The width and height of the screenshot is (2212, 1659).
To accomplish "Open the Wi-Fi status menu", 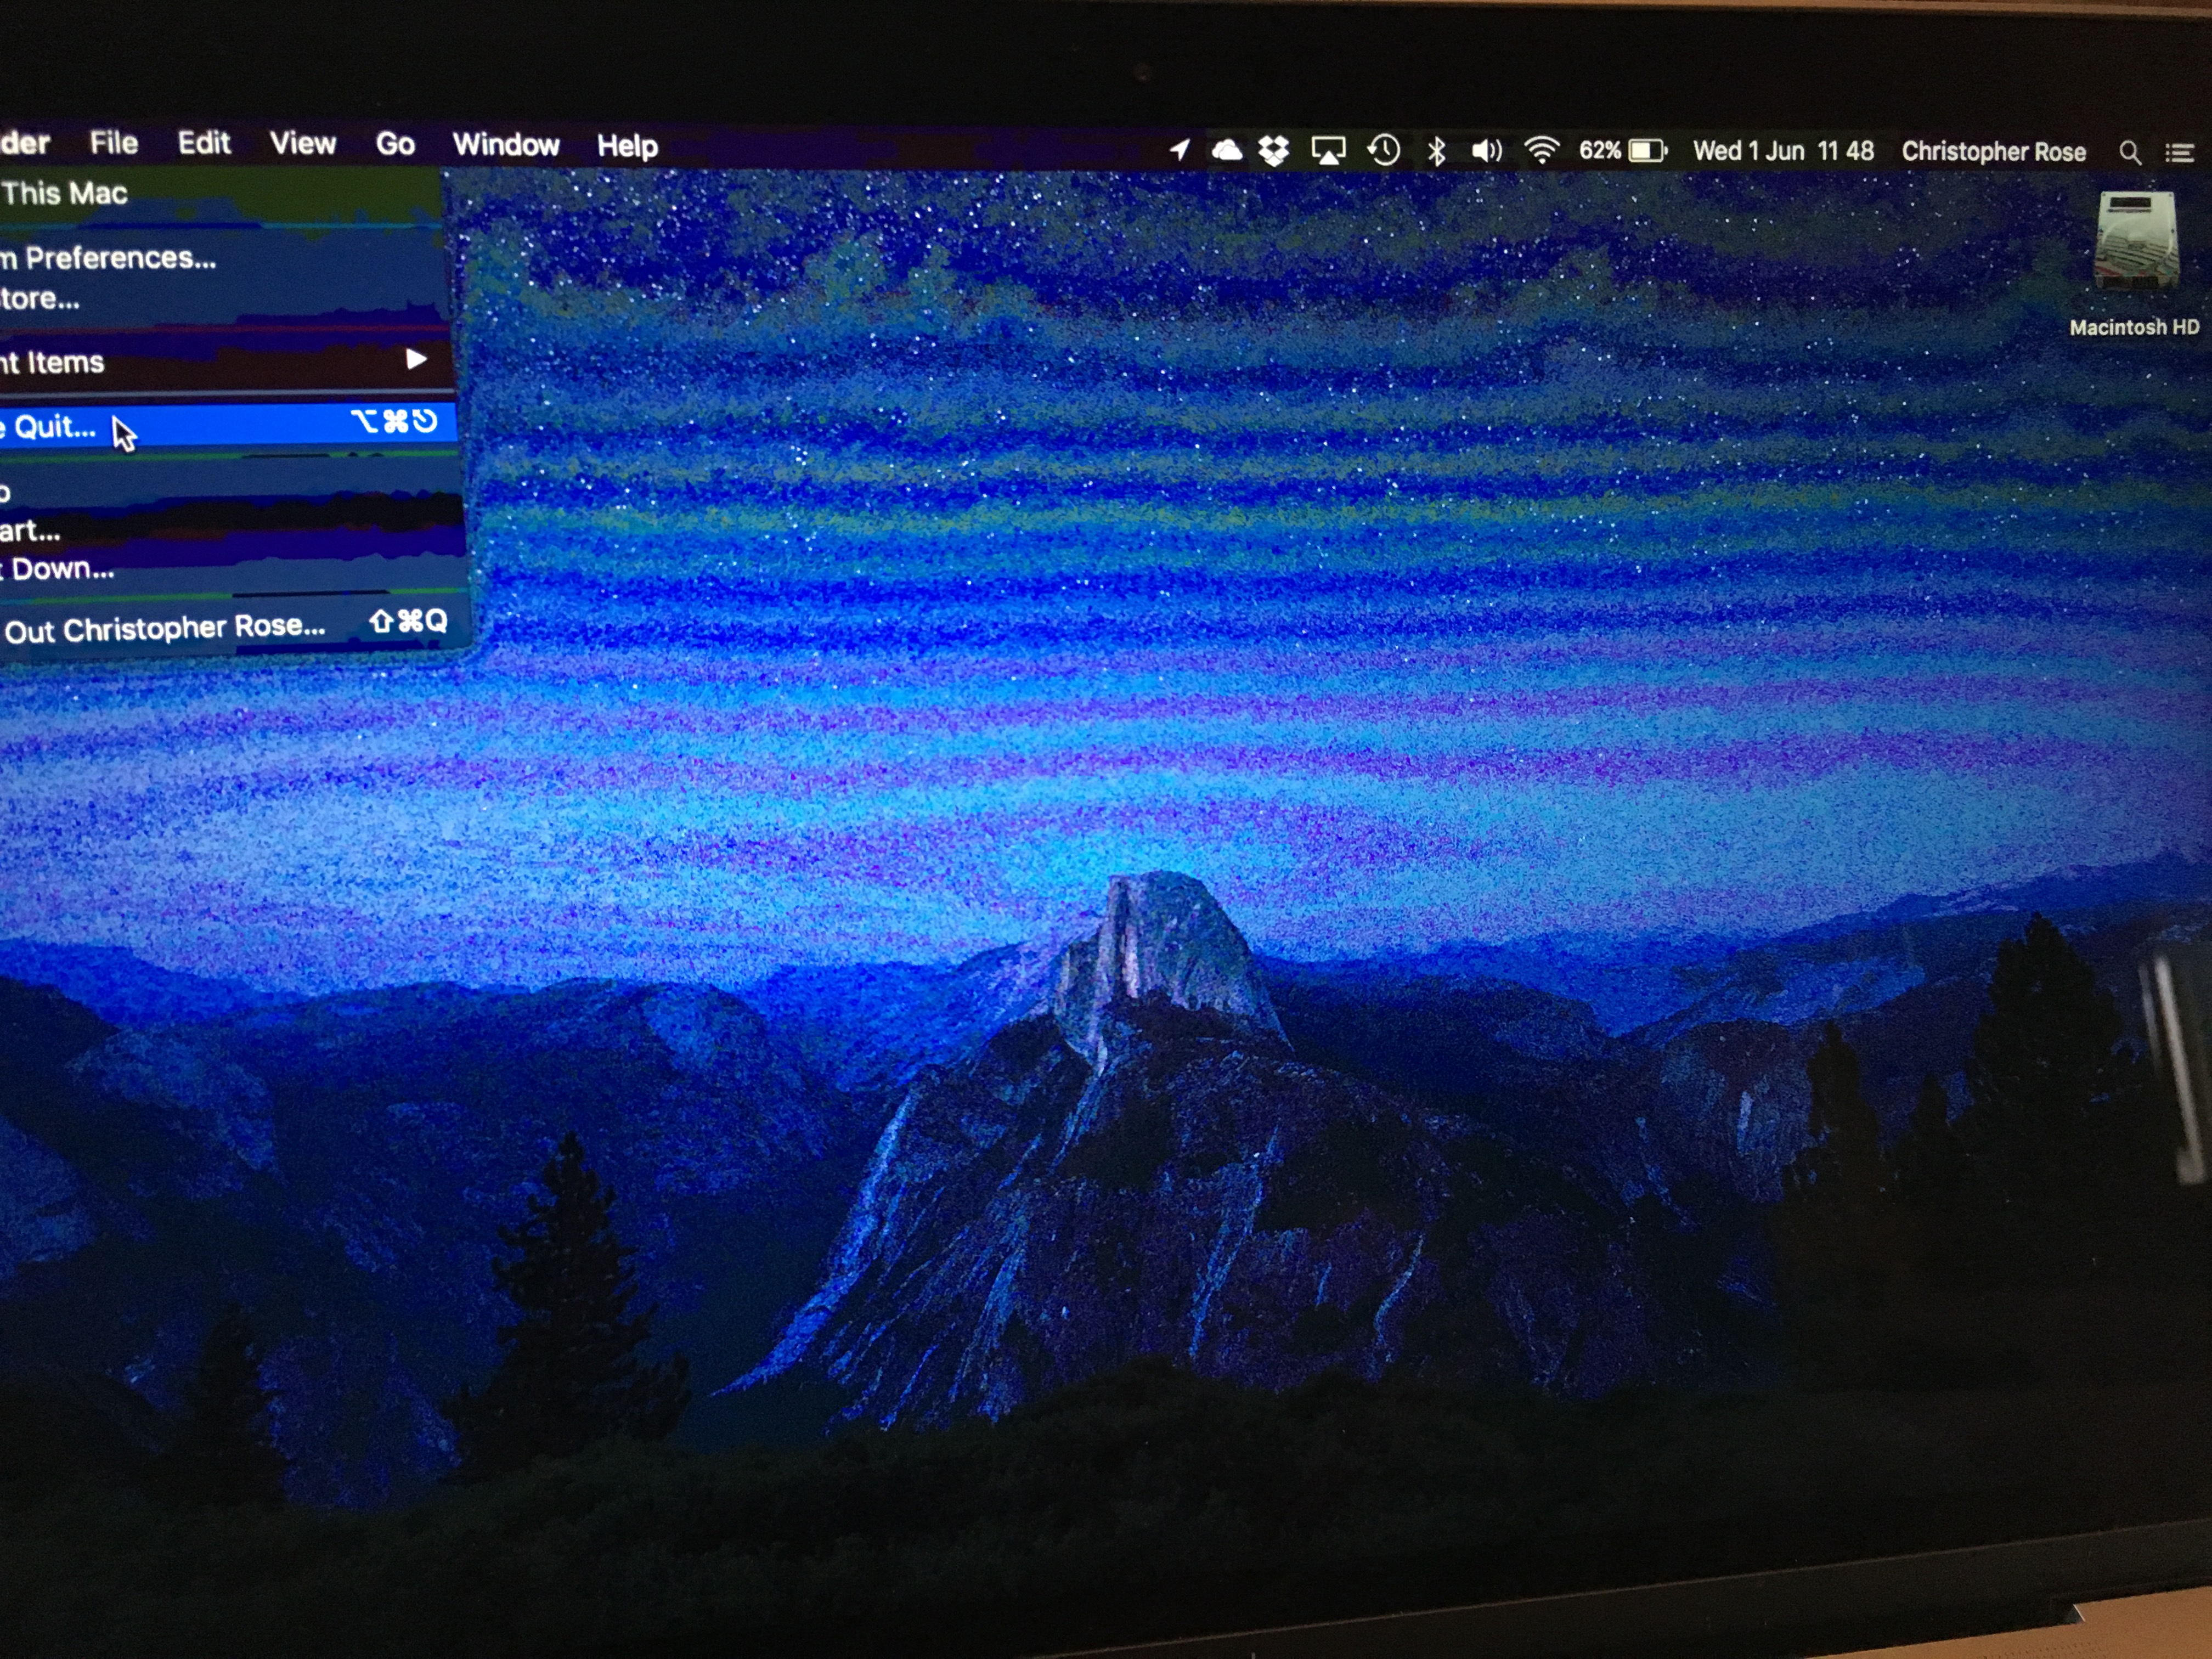I will [1541, 151].
